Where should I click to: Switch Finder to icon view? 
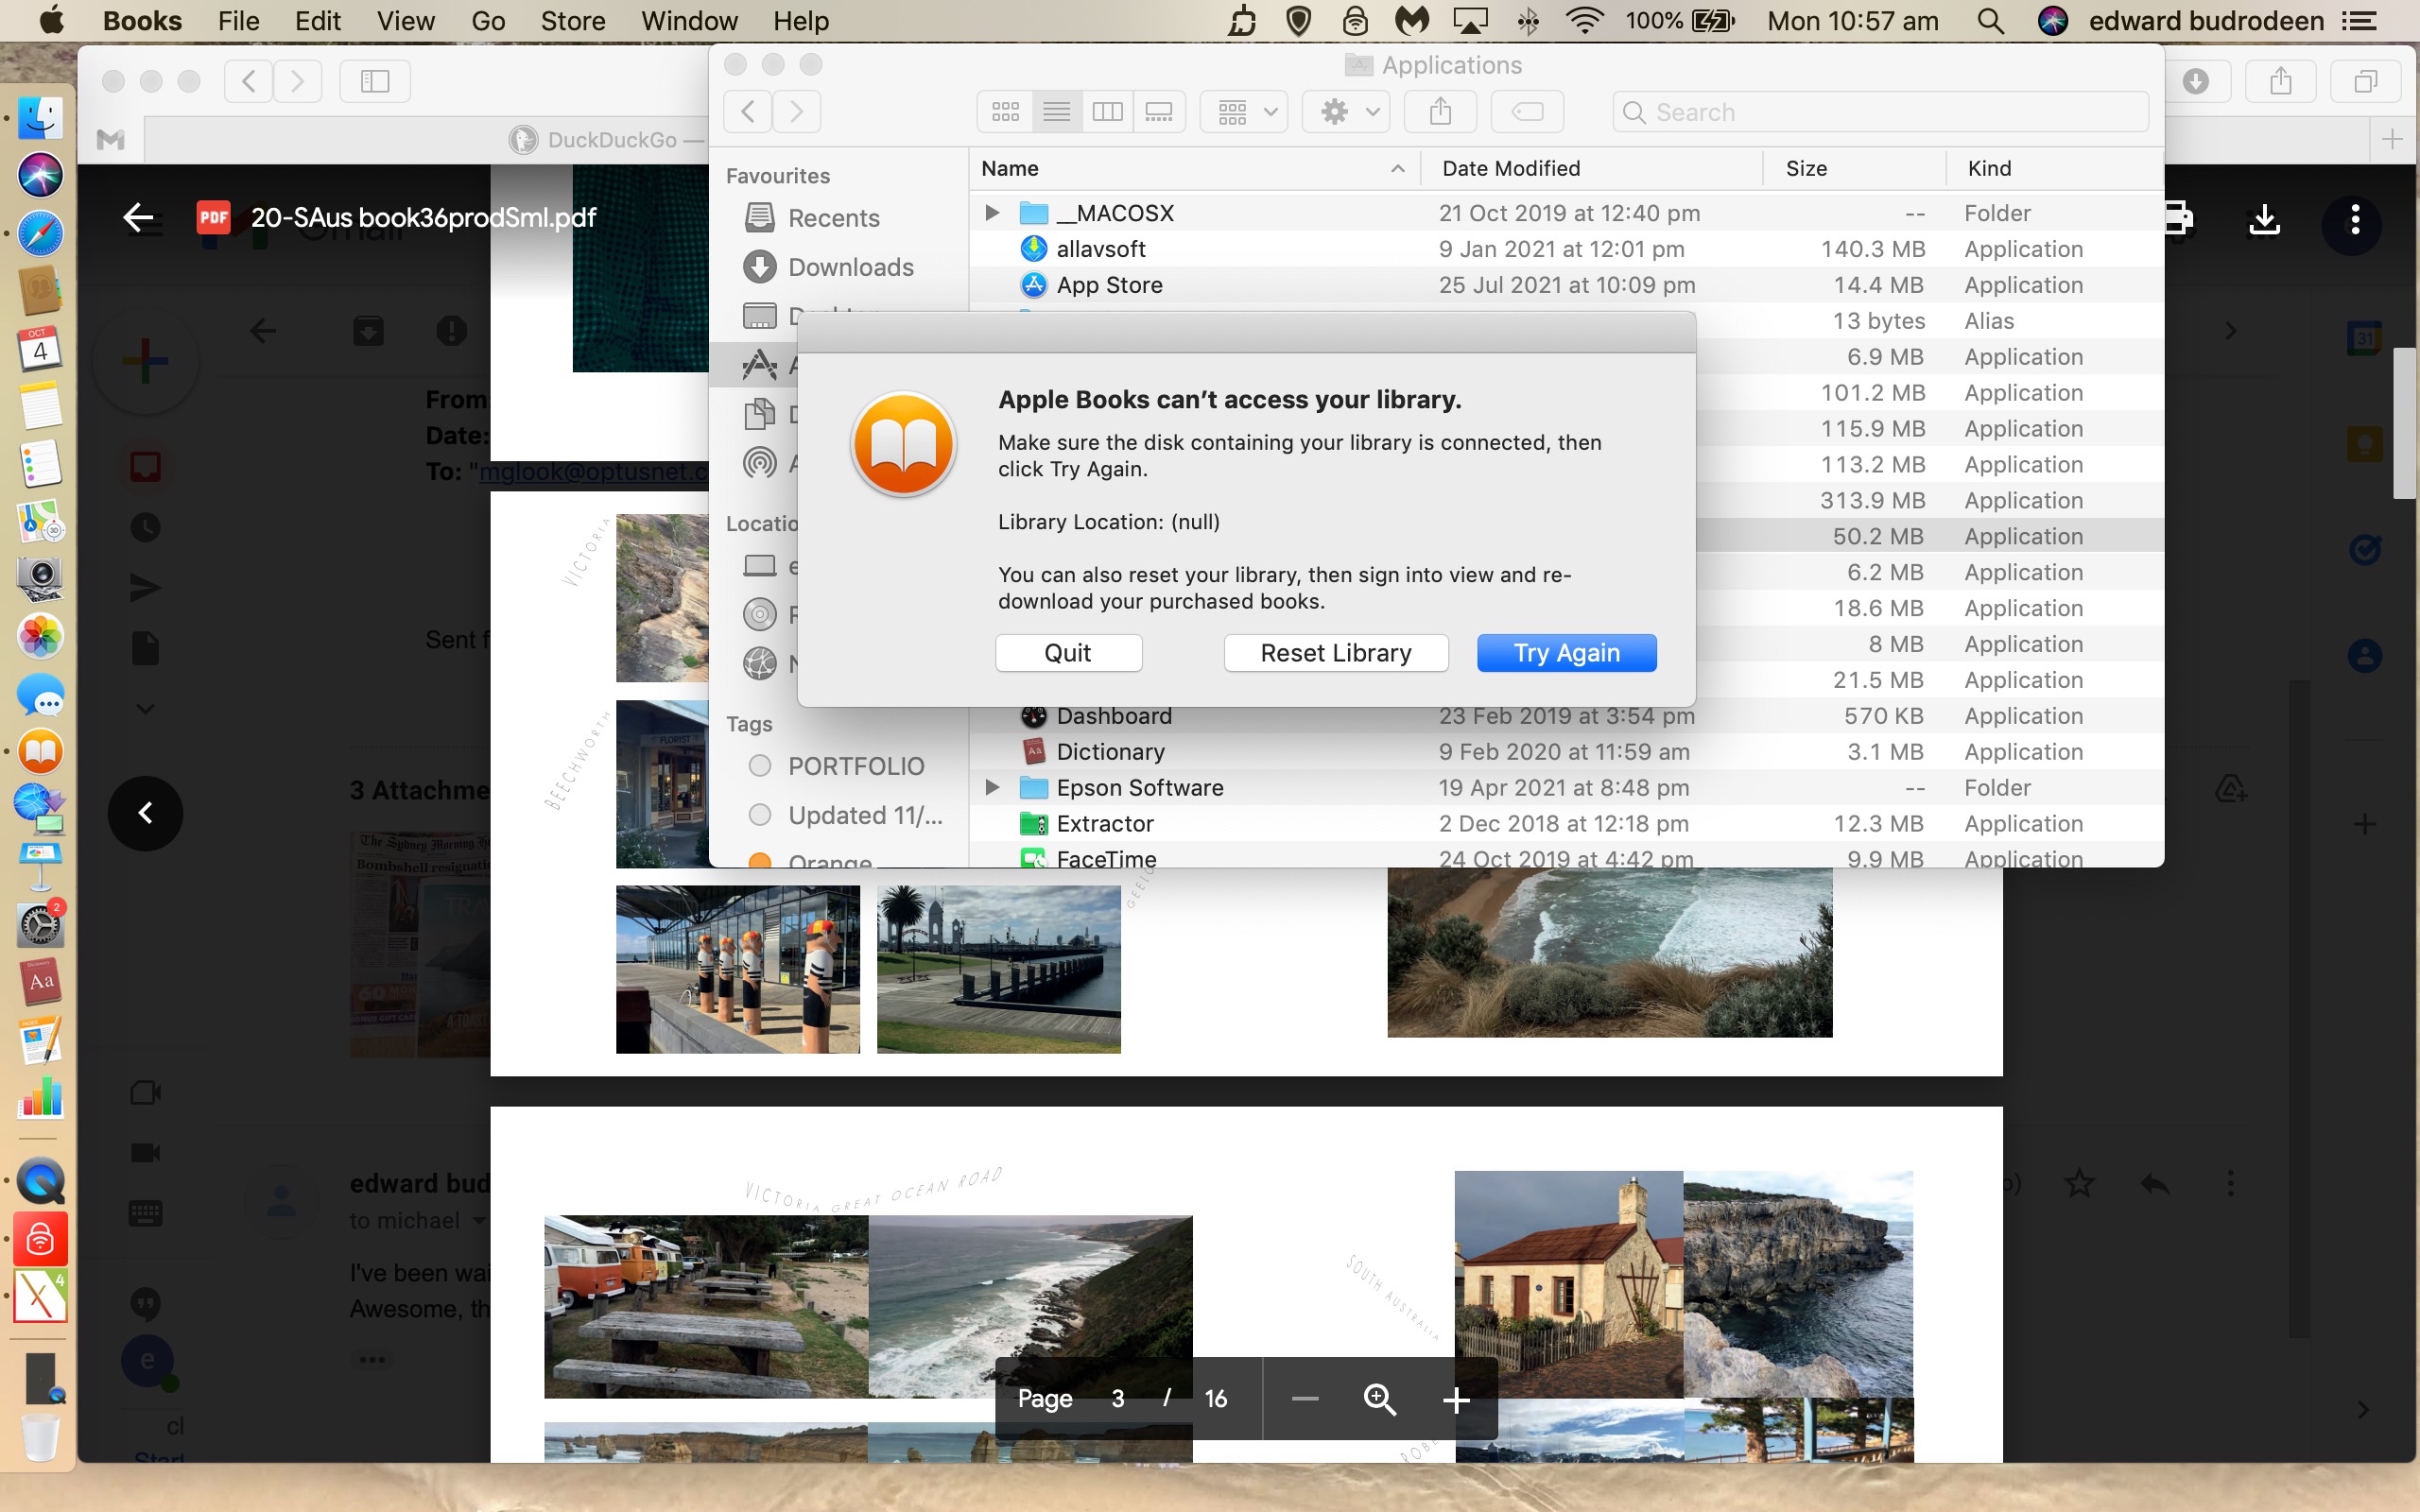[x=1005, y=112]
